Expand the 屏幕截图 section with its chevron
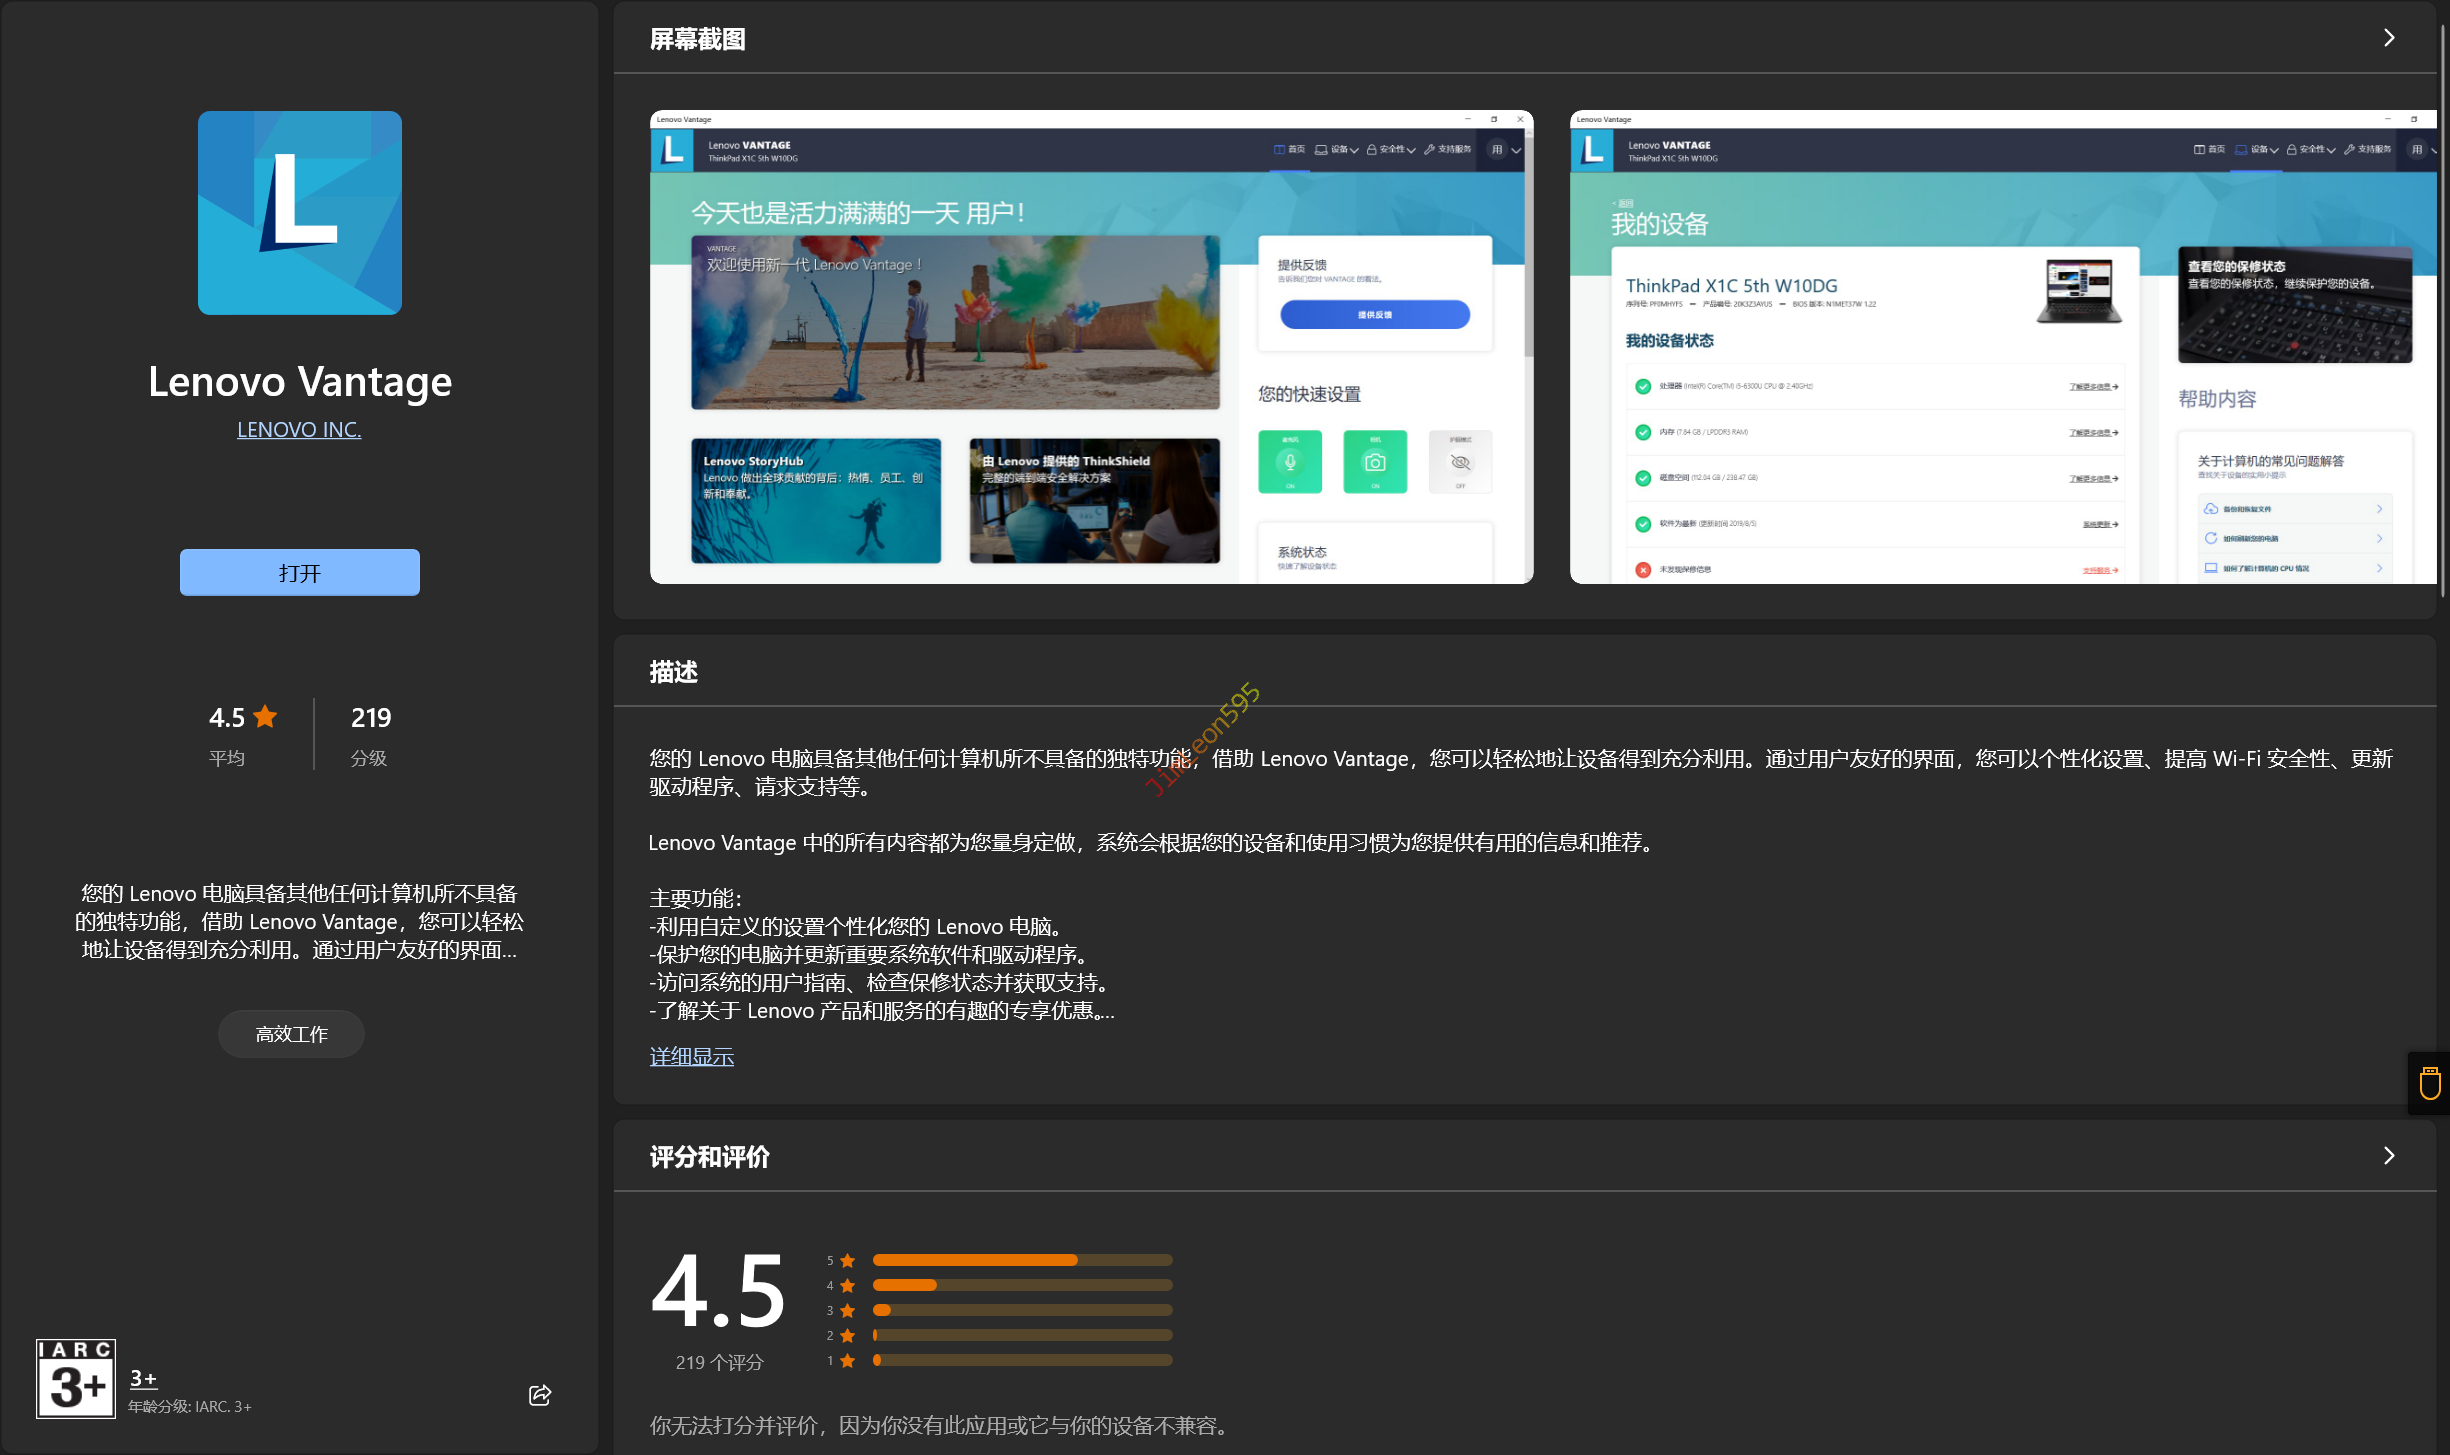 pos(2389,38)
